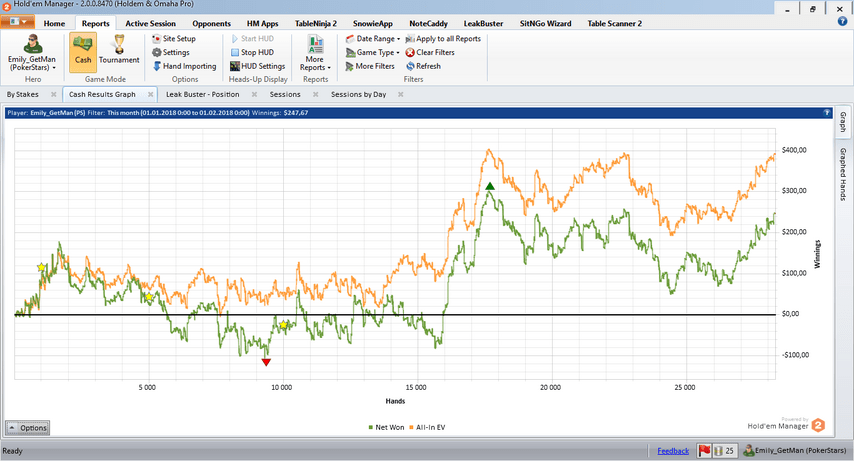Refresh the report data

(424, 66)
